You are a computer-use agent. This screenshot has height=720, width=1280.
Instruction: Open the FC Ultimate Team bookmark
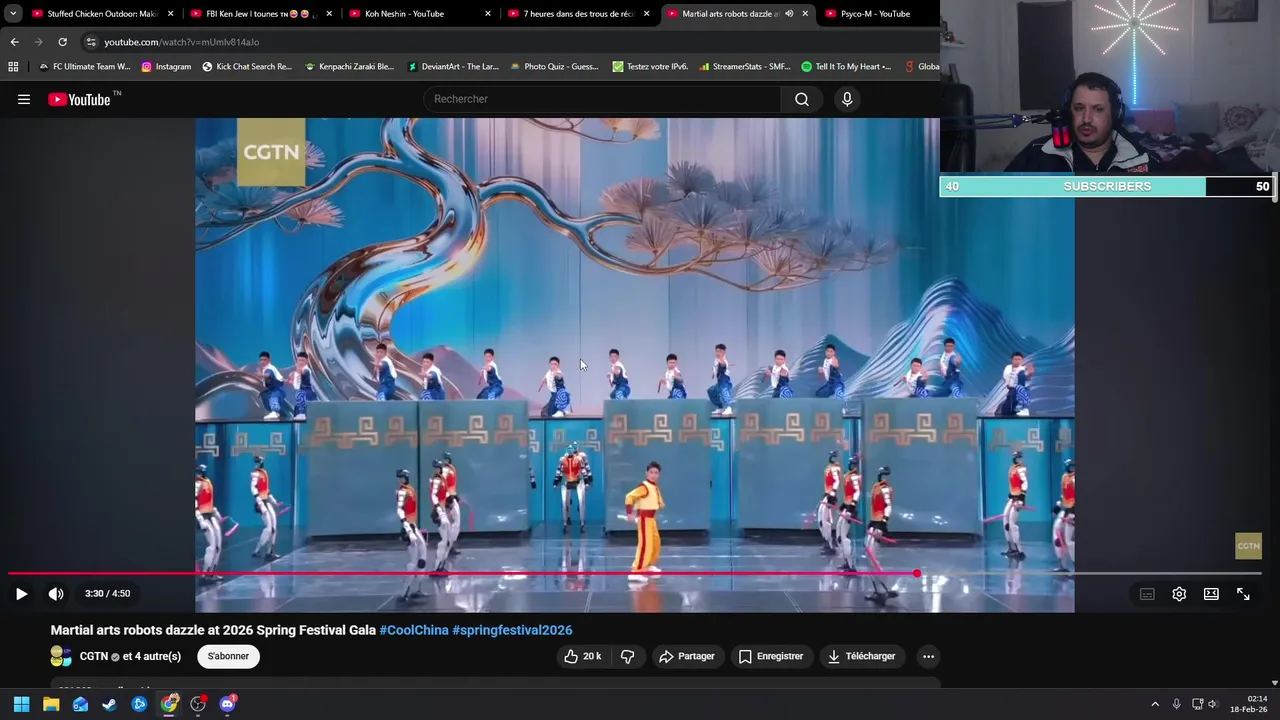pyautogui.click(x=84, y=67)
